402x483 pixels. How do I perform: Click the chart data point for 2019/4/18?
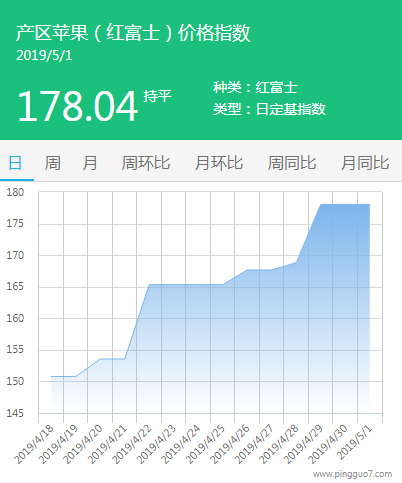pos(51,377)
